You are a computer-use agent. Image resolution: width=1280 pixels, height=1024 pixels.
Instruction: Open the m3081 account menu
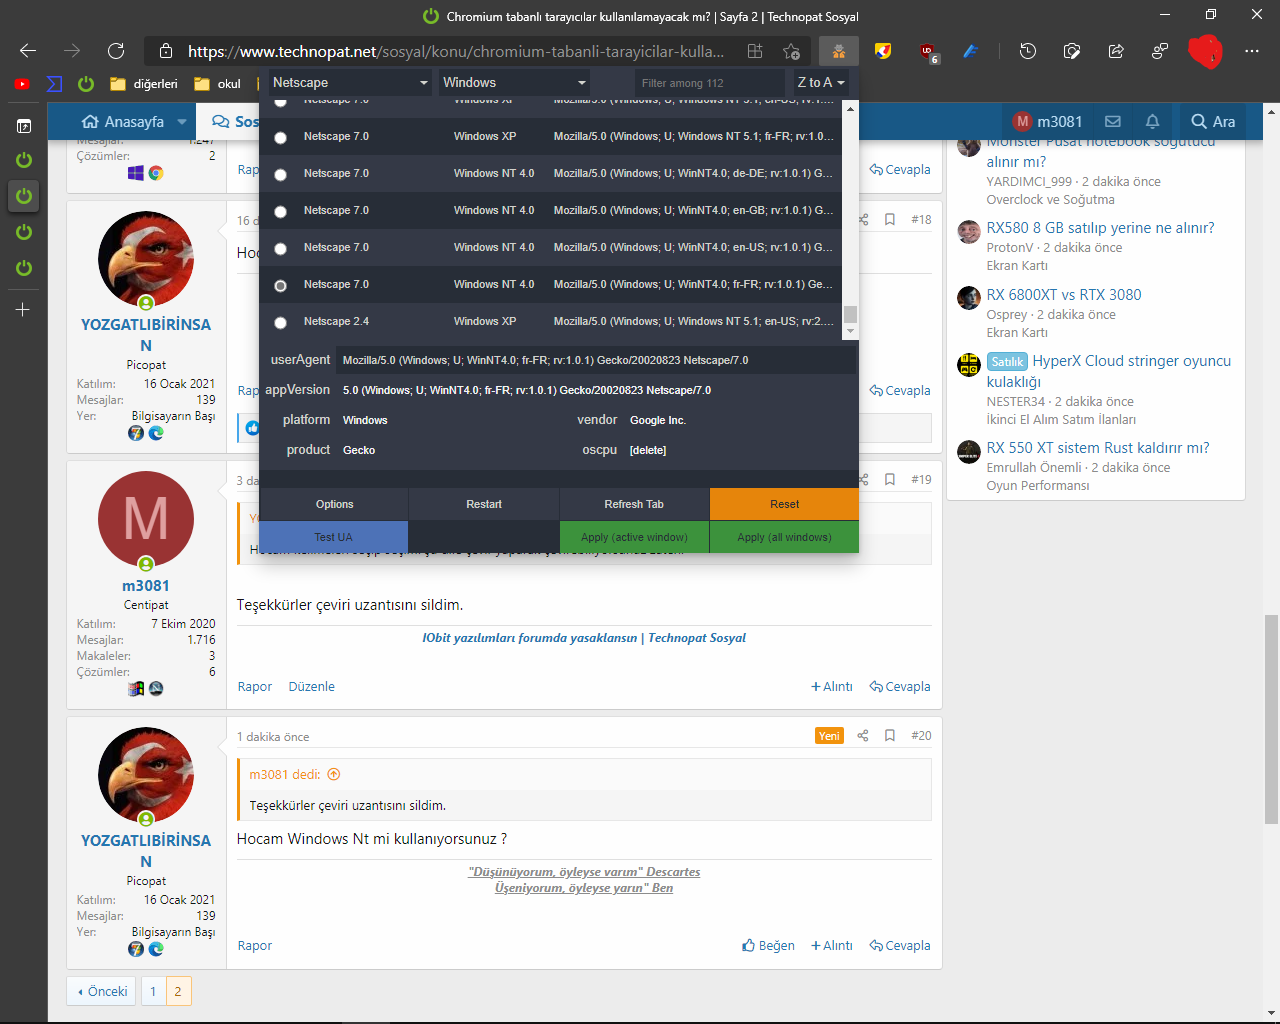click(x=1047, y=122)
